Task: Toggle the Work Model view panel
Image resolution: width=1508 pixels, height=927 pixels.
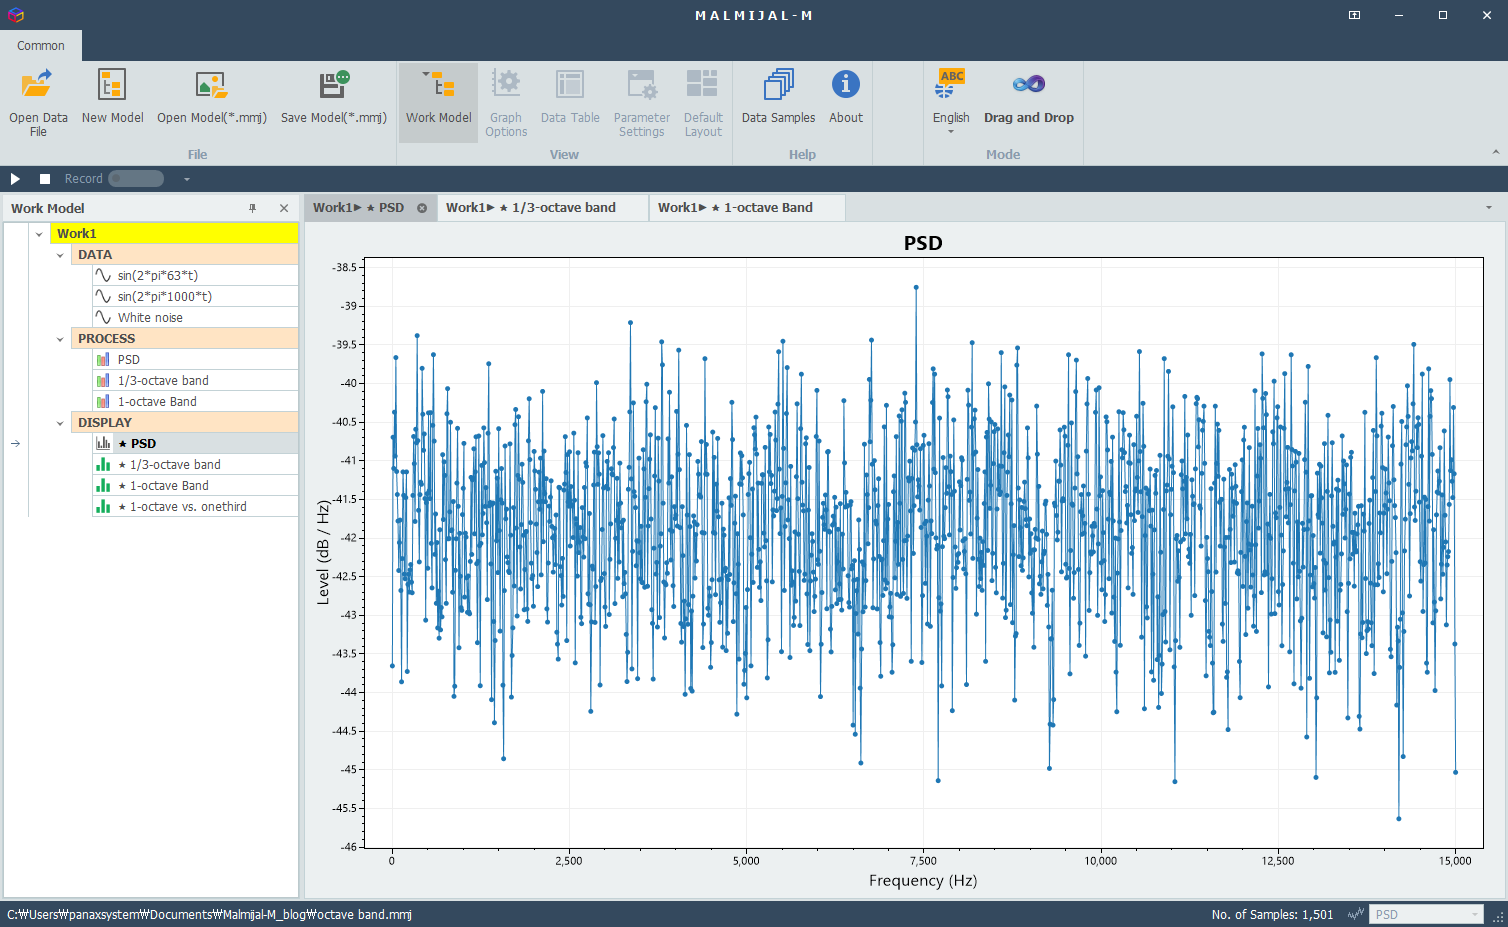Action: point(438,102)
